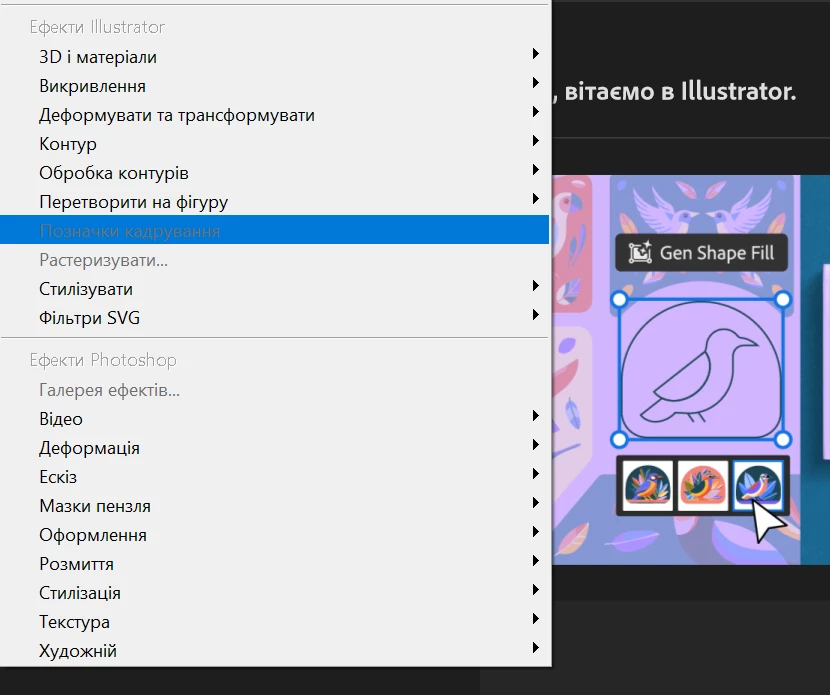Expand the arrow beside Відео
830x695 pixels.
[536, 416]
